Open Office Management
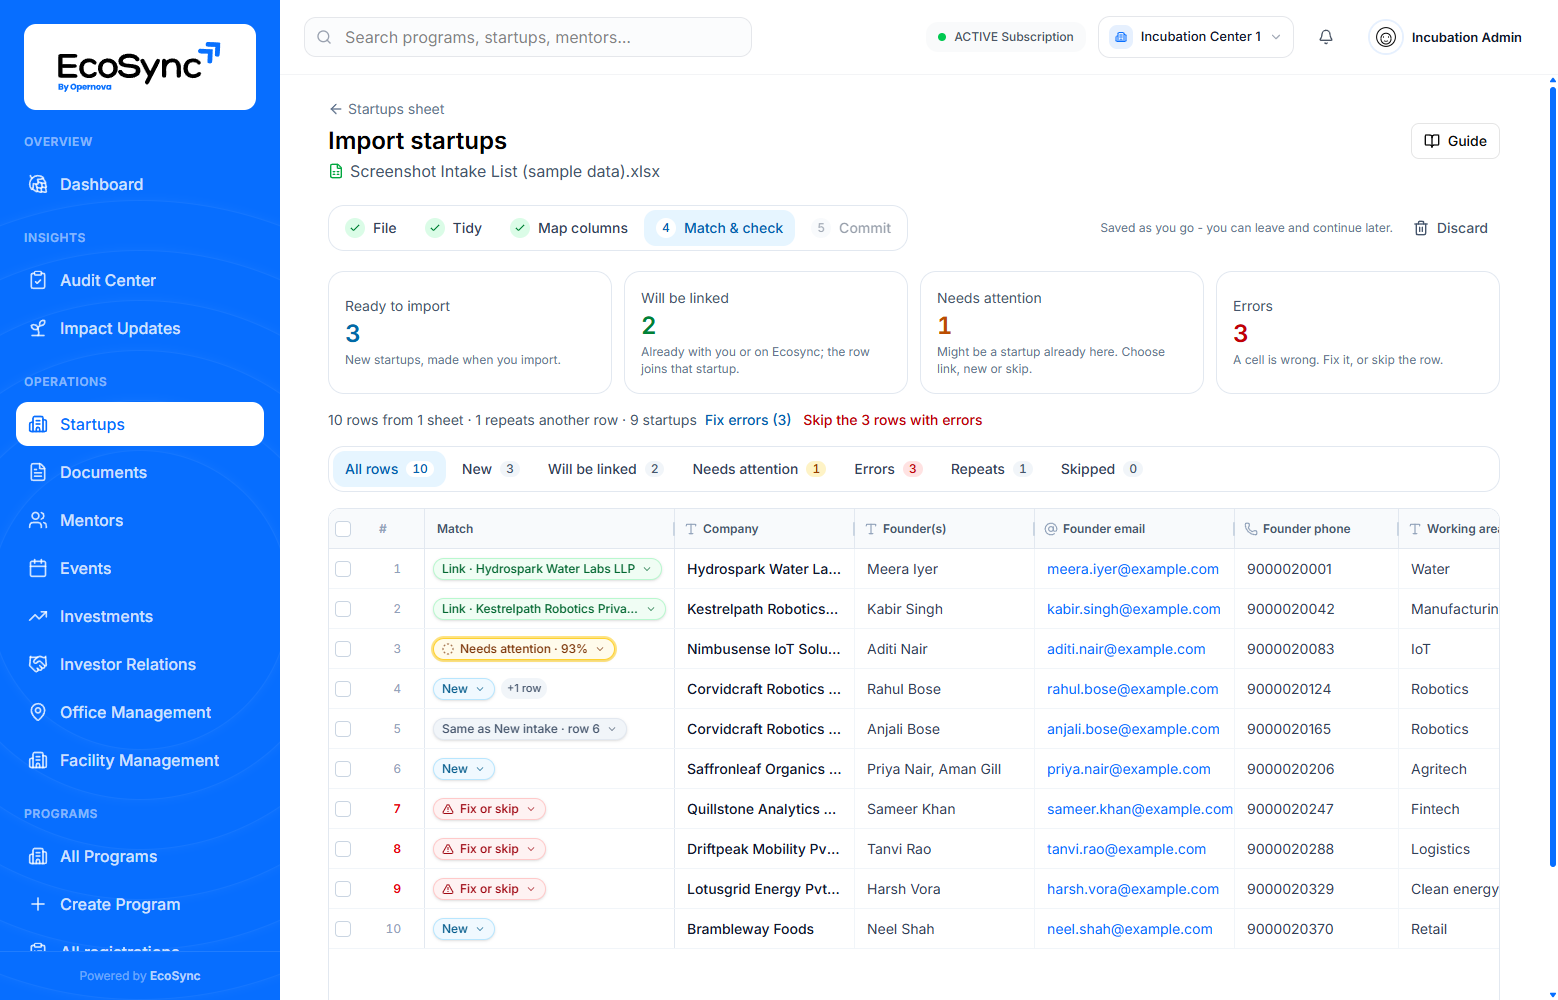1558x1000 pixels. click(x=140, y=712)
